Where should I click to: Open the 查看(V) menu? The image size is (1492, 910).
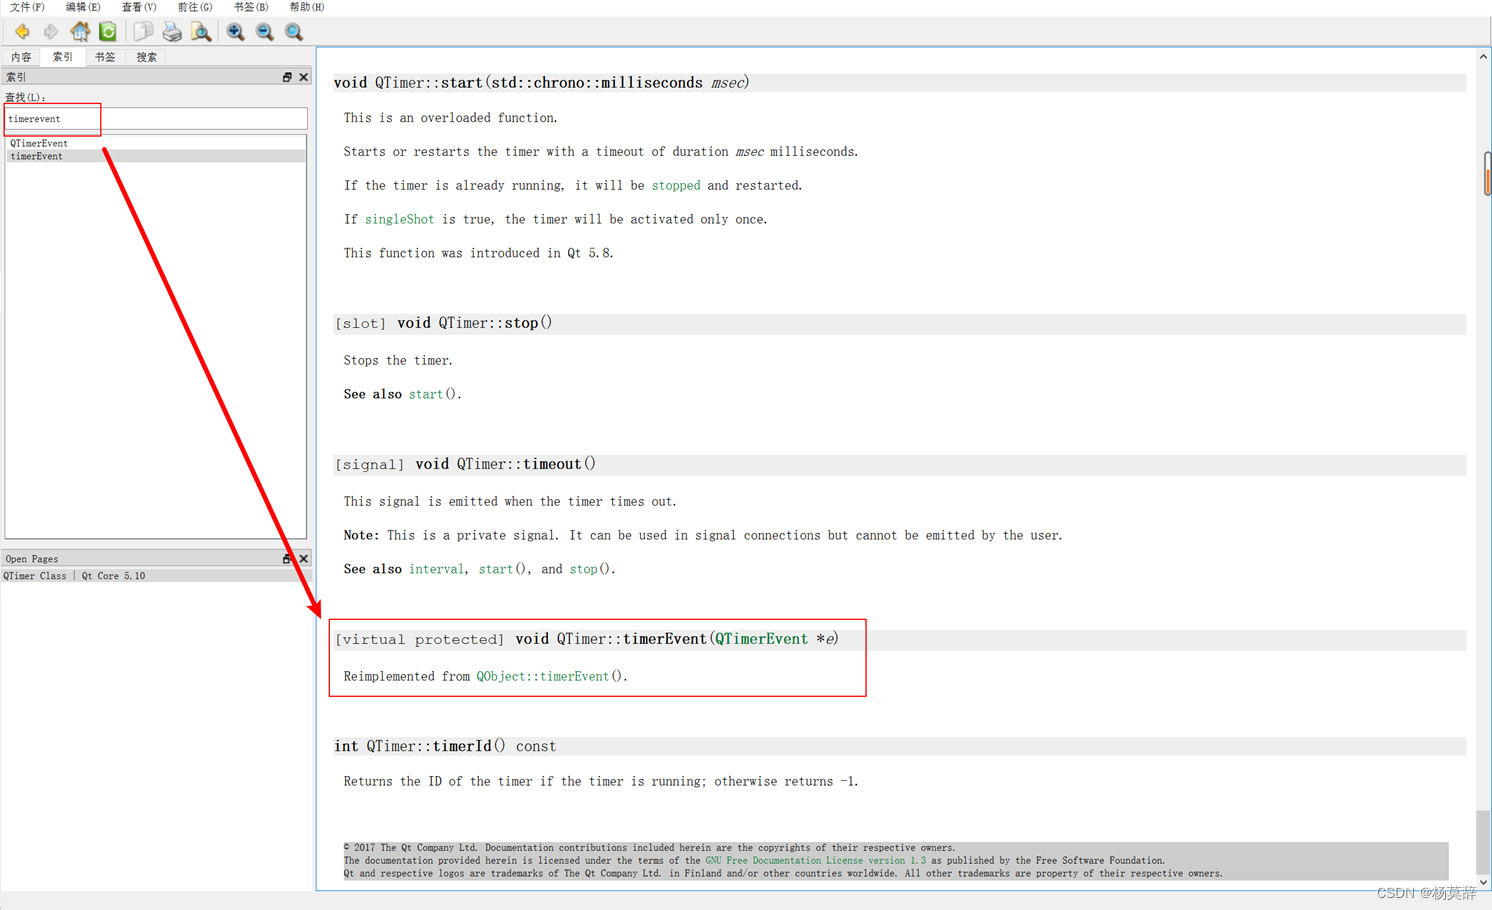coord(139,7)
